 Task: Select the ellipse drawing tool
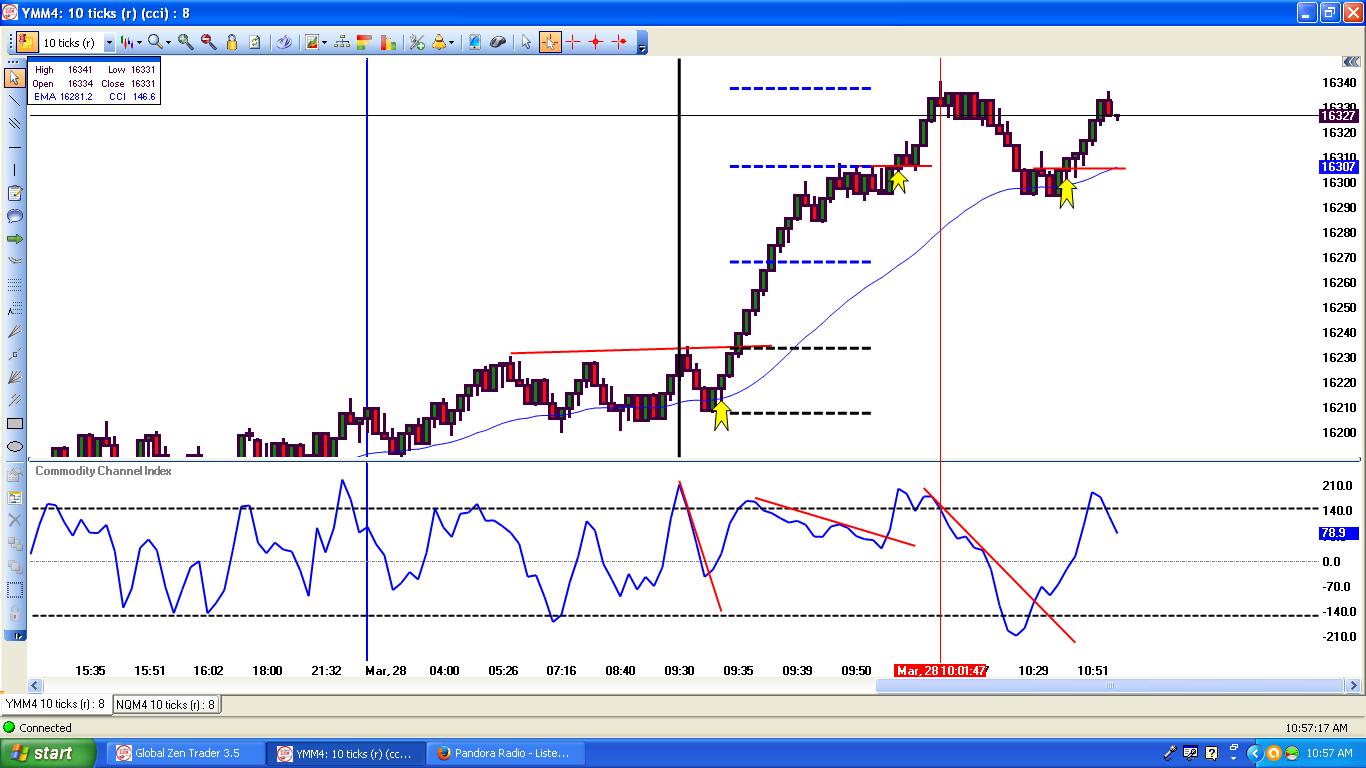(x=14, y=446)
